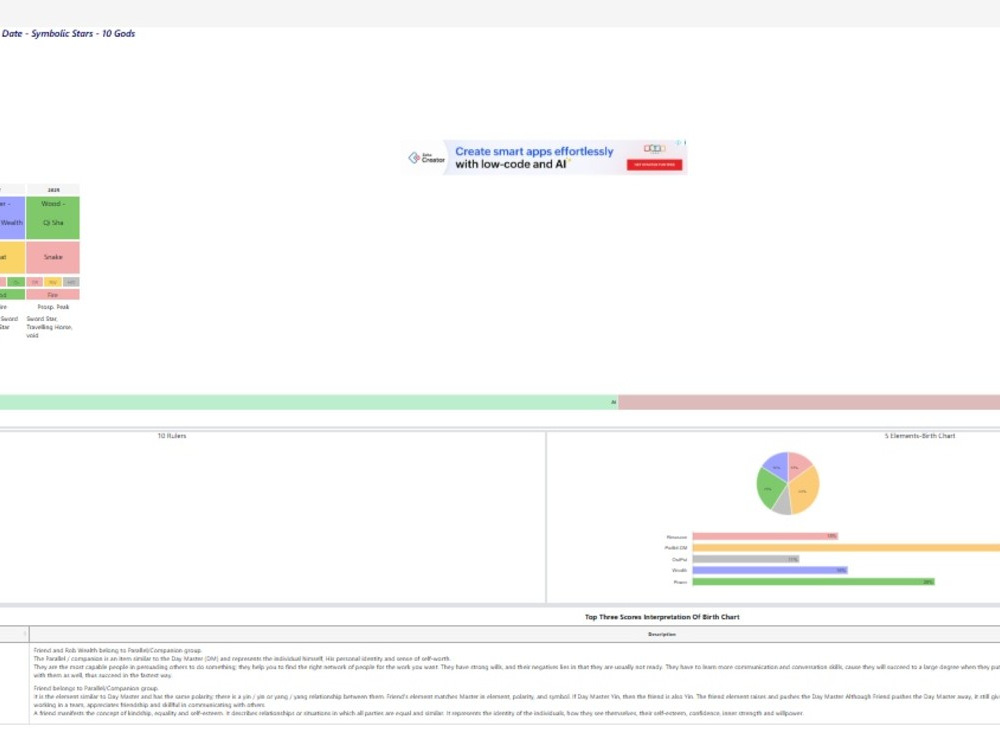Click the gray pie chart slice

(x=783, y=504)
